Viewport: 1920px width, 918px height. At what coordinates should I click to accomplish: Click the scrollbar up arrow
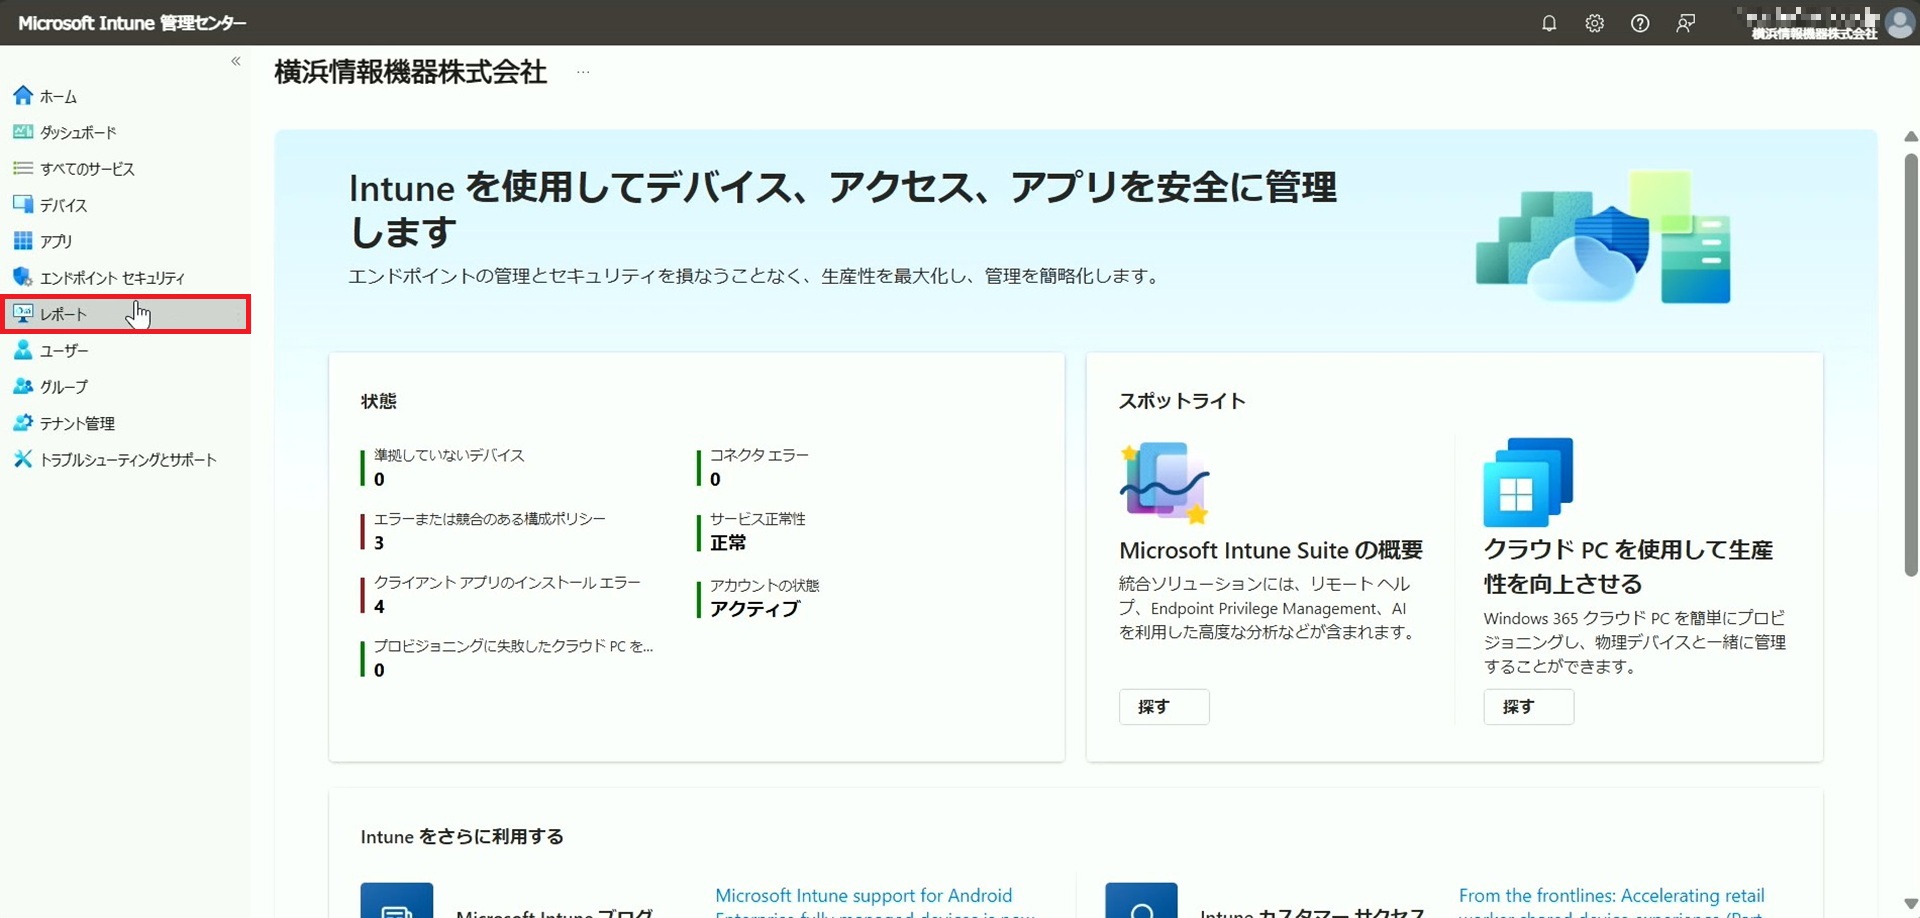pos(1911,136)
